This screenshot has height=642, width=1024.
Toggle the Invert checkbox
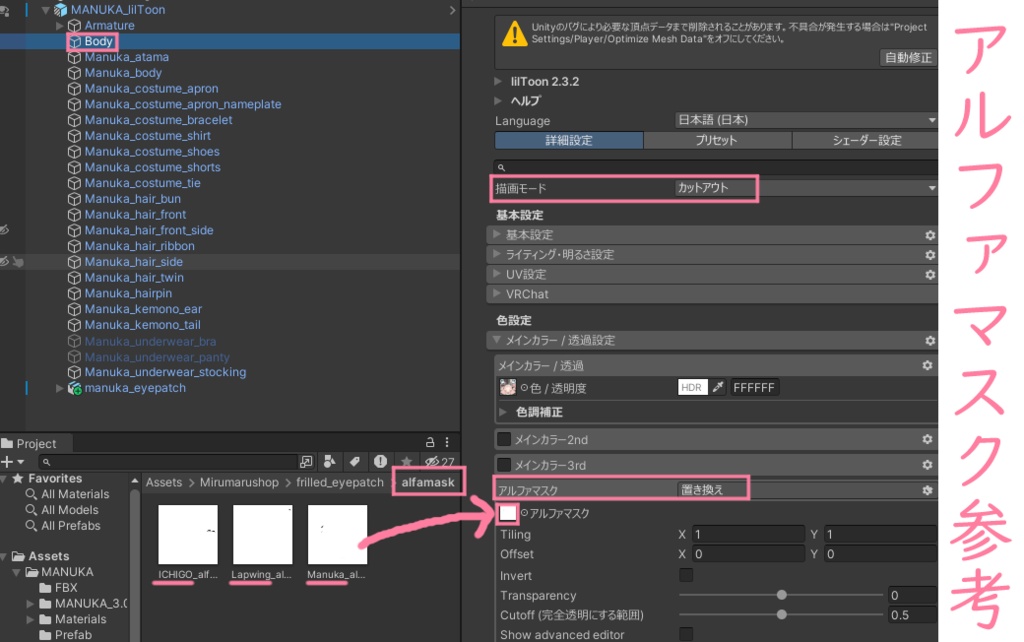[x=686, y=575]
